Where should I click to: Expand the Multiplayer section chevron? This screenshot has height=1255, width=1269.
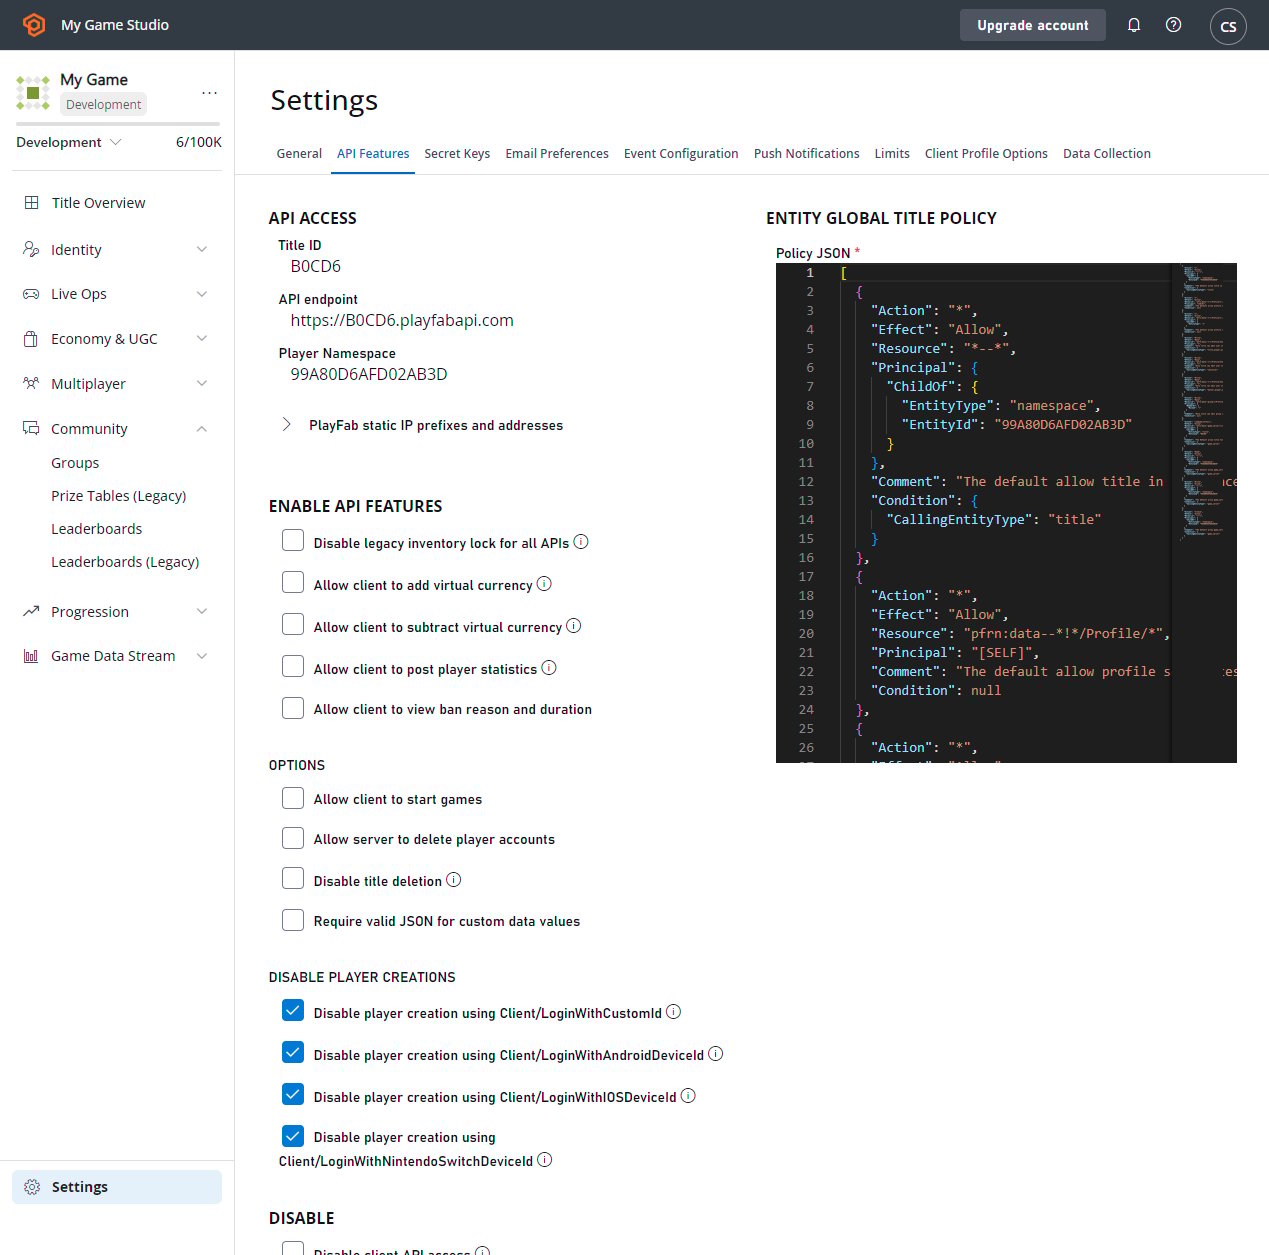pos(202,384)
